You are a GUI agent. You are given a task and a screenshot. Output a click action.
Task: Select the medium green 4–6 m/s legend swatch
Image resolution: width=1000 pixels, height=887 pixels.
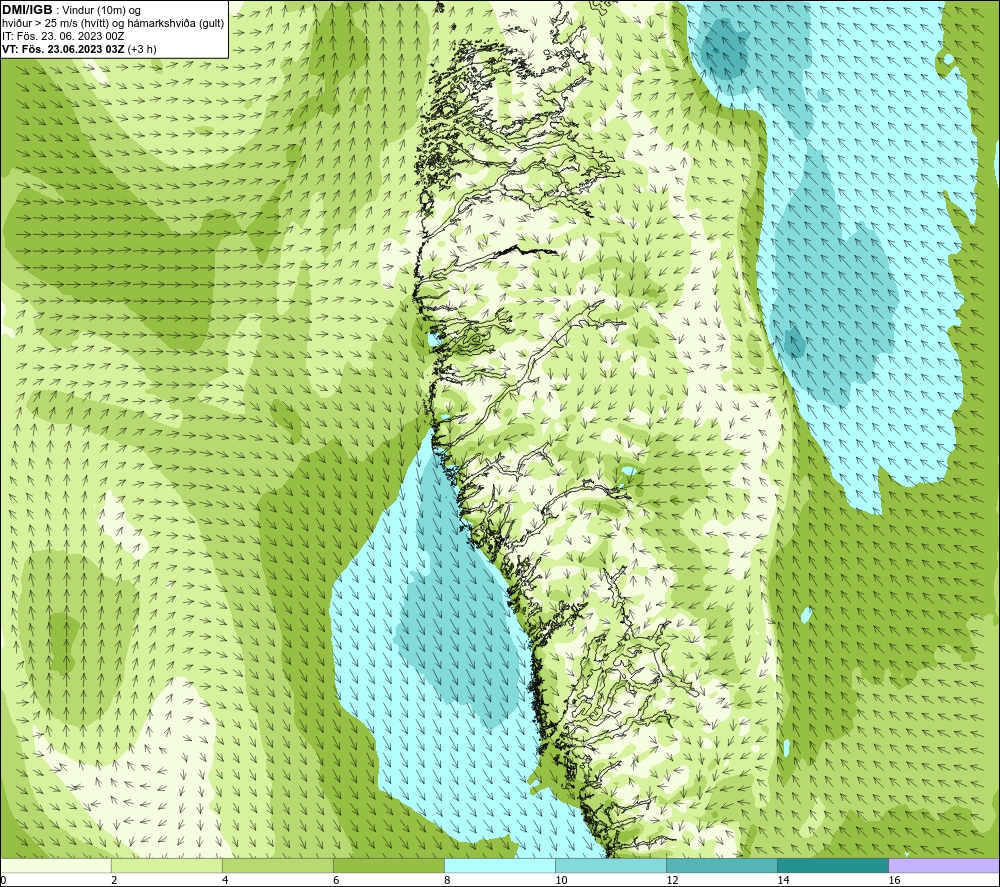pos(277,865)
